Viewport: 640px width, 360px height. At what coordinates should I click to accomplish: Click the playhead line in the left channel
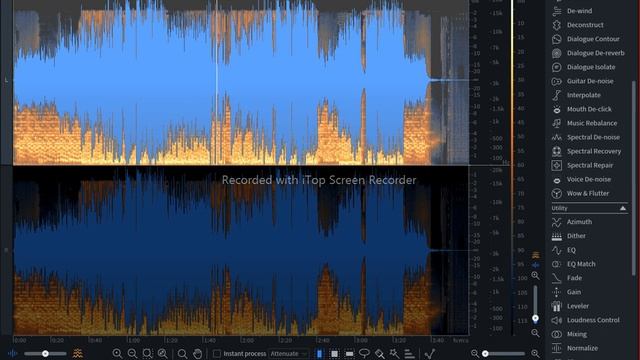[217, 82]
